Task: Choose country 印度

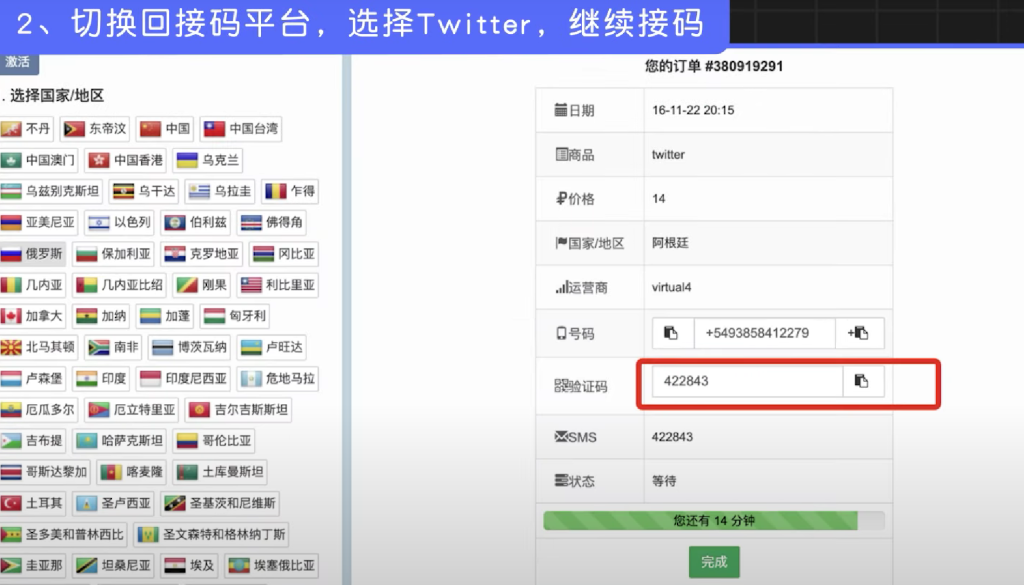Action: [101, 379]
